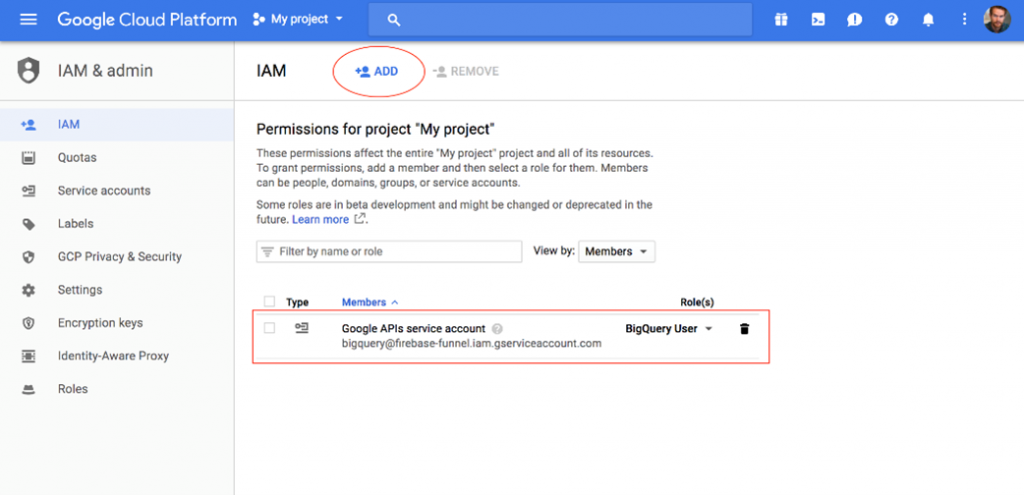Select all members with header checkbox
This screenshot has width=1024, height=495.
[x=269, y=302]
